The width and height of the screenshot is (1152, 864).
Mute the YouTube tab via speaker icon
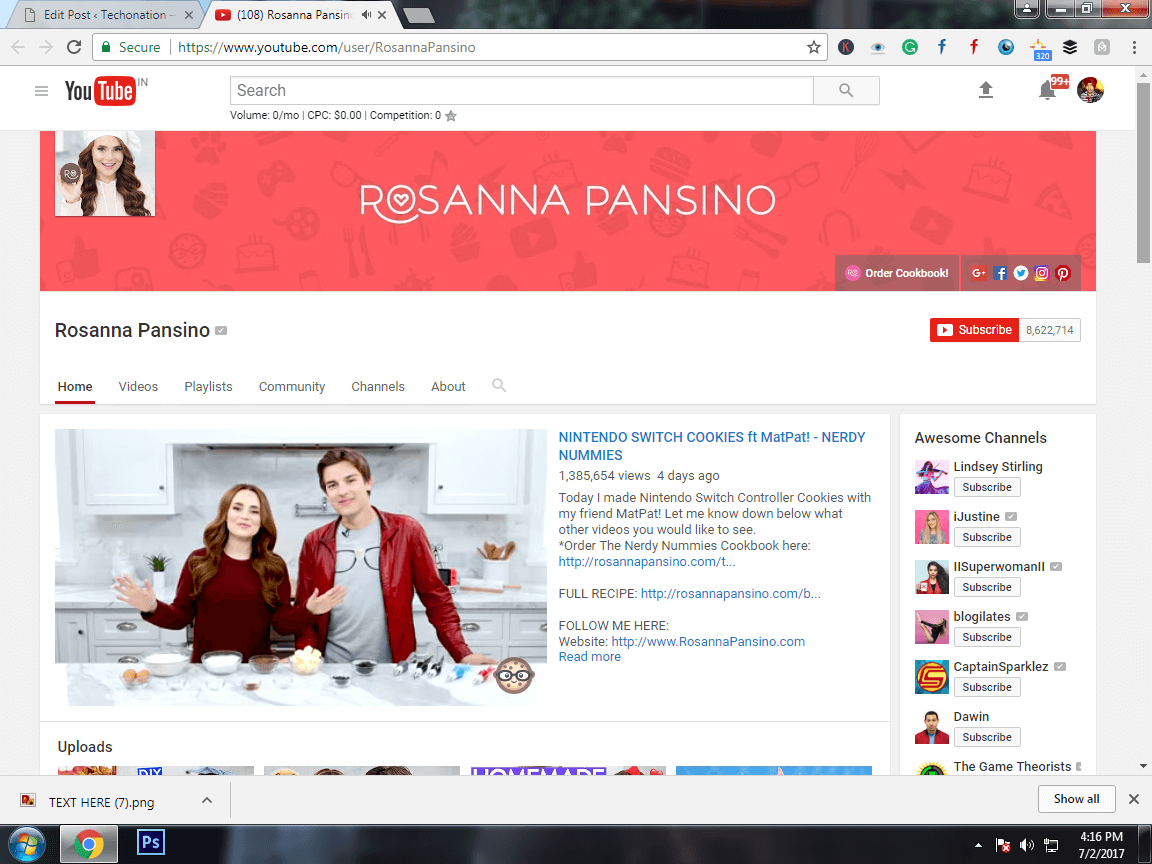366,15
